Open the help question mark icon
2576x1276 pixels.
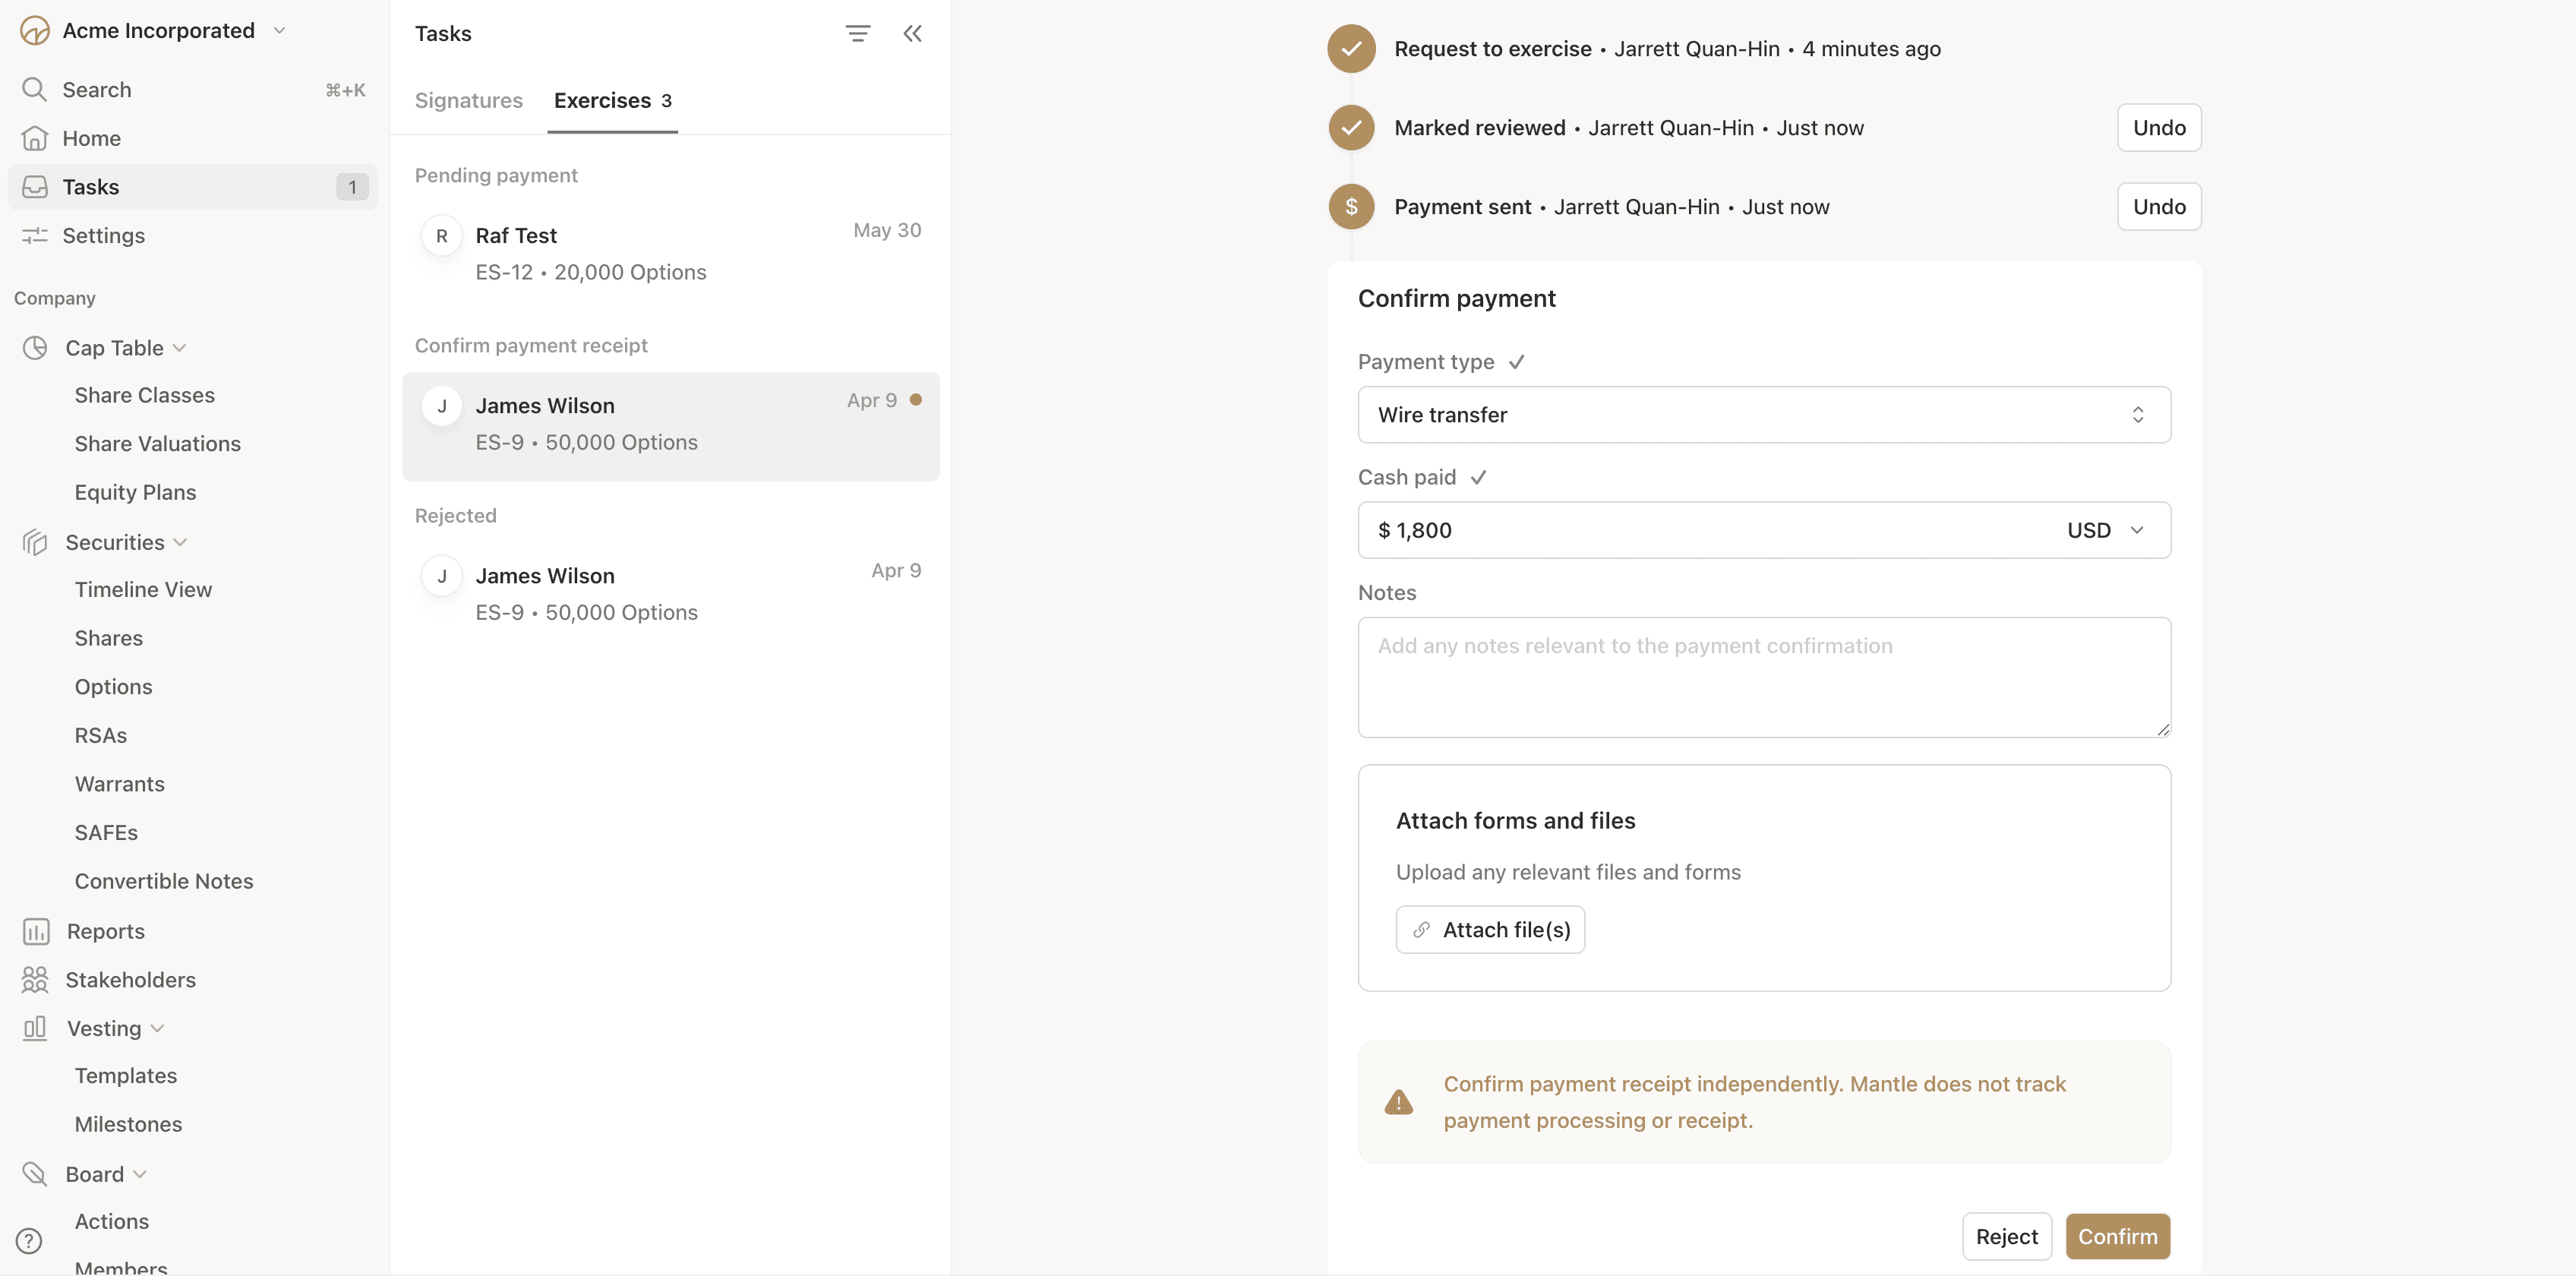[x=29, y=1241]
